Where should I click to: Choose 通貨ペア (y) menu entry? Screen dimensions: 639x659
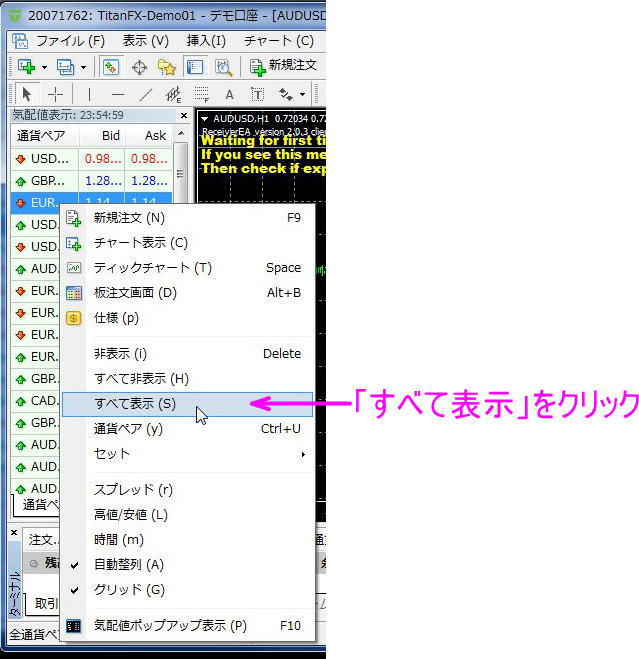[x=187, y=429]
